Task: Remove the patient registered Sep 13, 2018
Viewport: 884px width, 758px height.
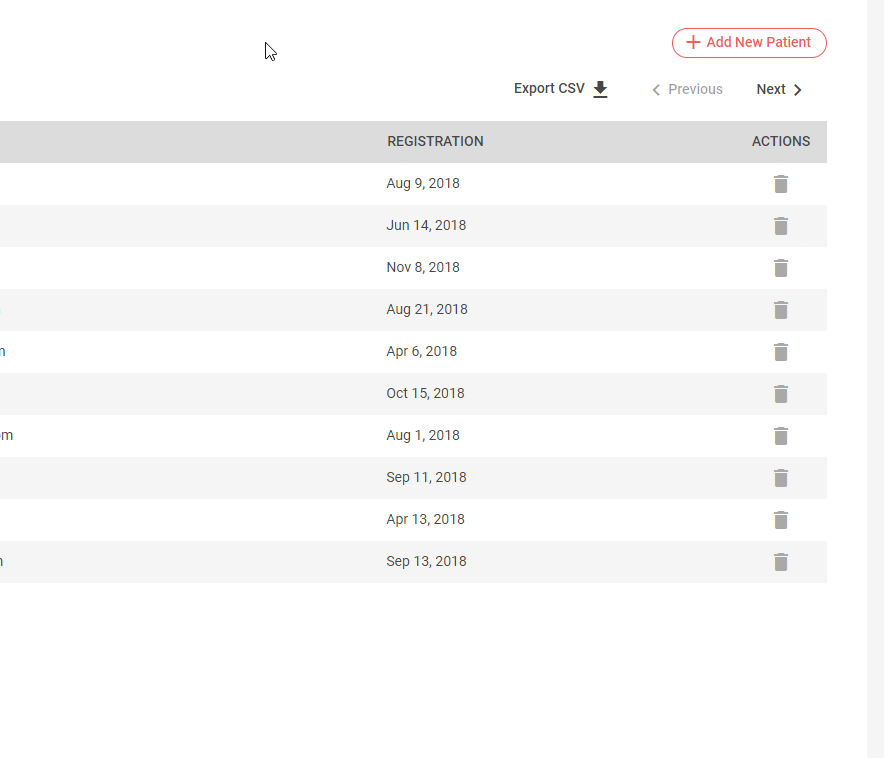Action: (x=781, y=562)
